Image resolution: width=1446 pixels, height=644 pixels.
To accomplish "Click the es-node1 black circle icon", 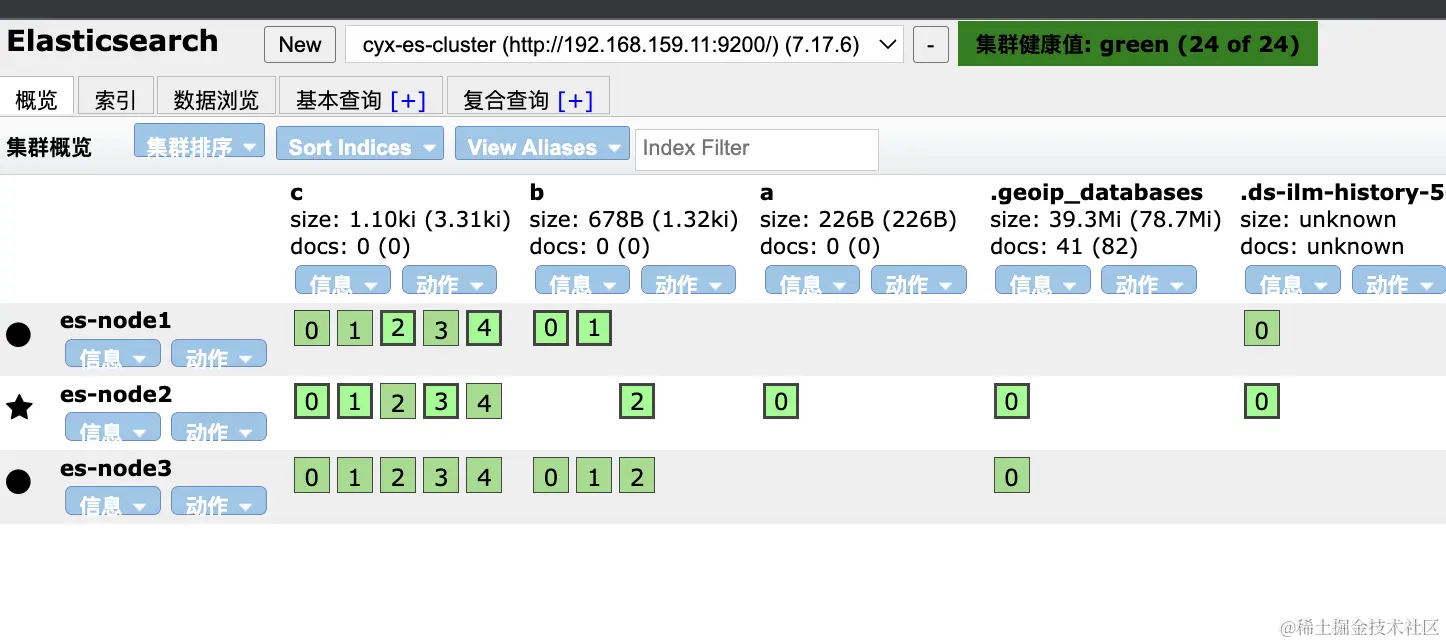I will (18, 335).
